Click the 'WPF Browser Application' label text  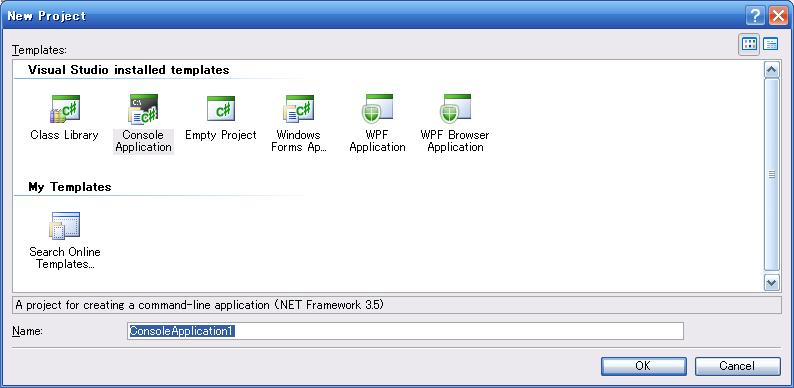[455, 141]
